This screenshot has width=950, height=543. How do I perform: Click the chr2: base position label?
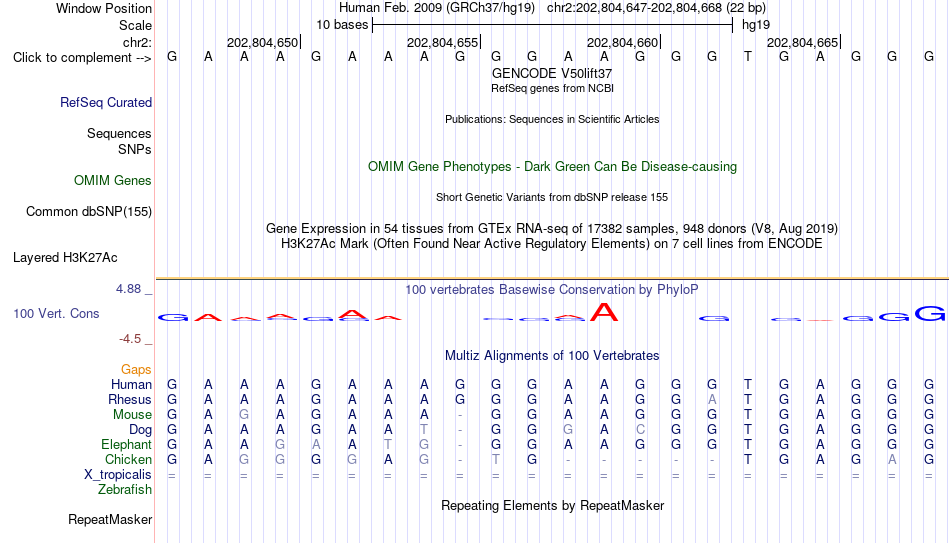click(x=138, y=42)
